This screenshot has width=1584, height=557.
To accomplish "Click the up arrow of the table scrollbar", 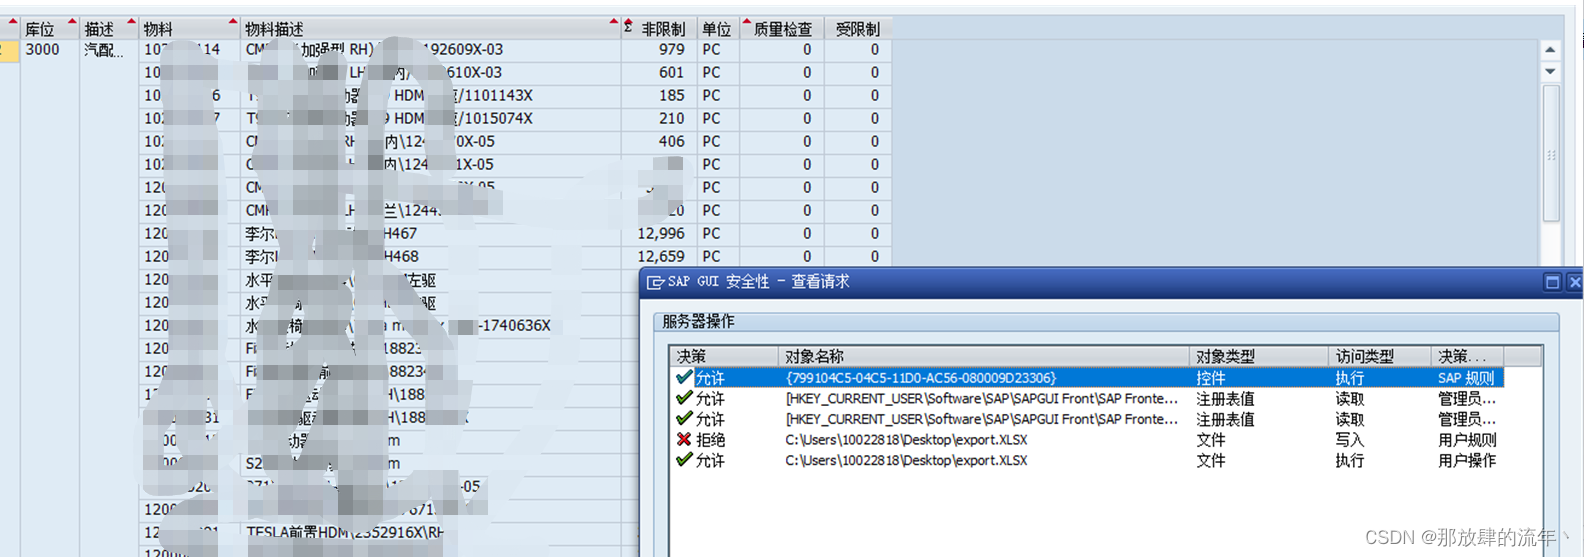I will pos(1551,49).
